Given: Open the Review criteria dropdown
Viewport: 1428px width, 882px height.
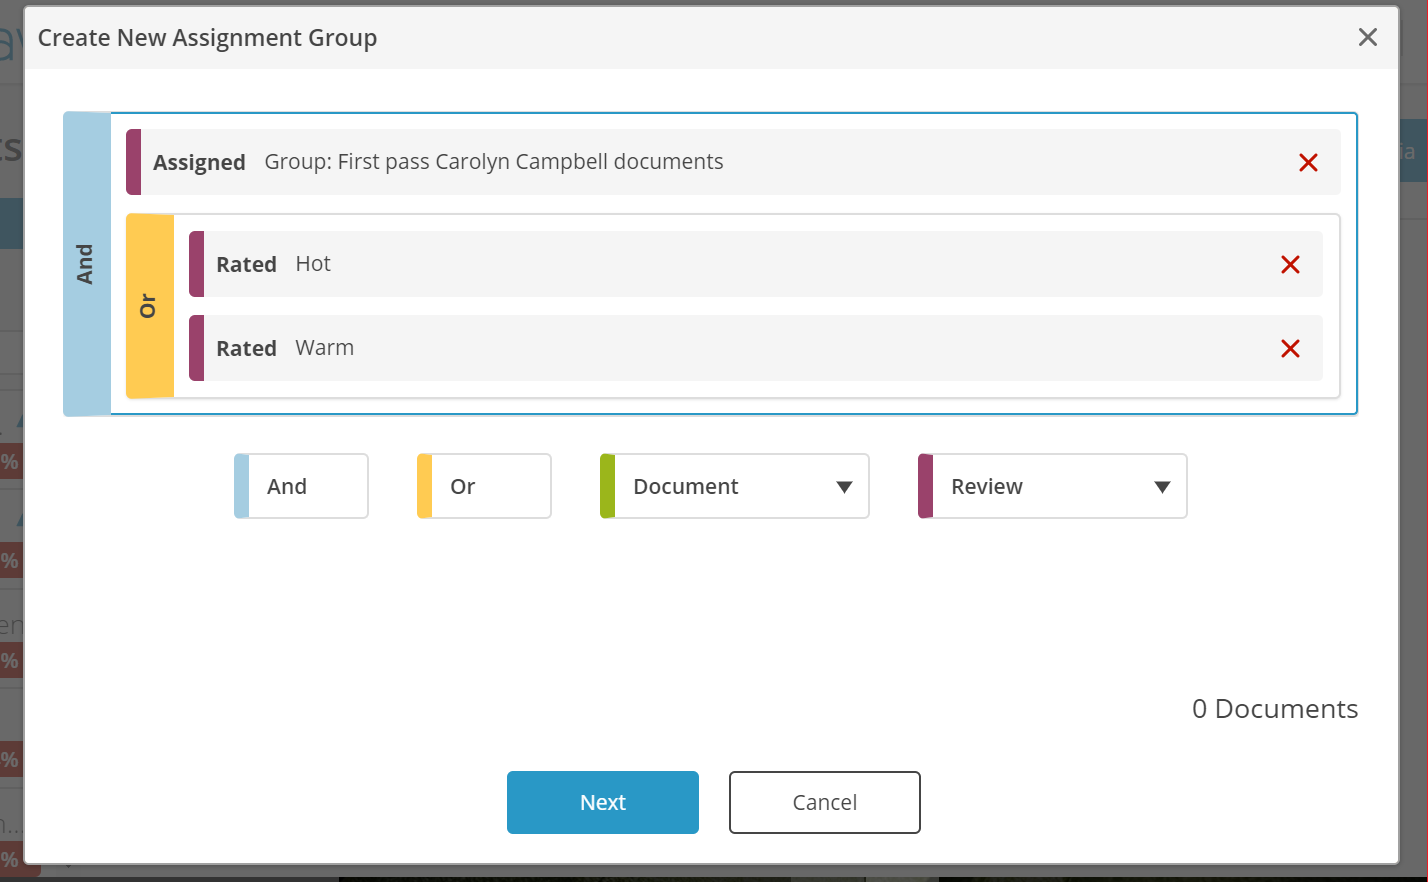Looking at the screenshot, I should pos(1052,486).
